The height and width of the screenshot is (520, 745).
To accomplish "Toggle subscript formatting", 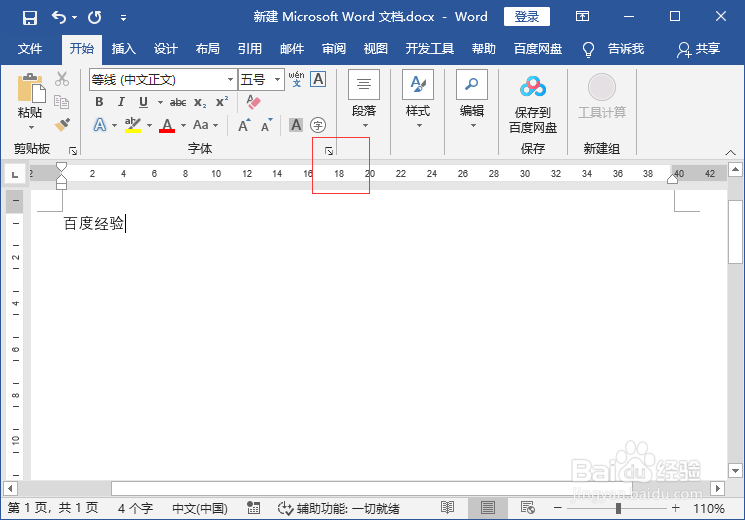I will (200, 103).
